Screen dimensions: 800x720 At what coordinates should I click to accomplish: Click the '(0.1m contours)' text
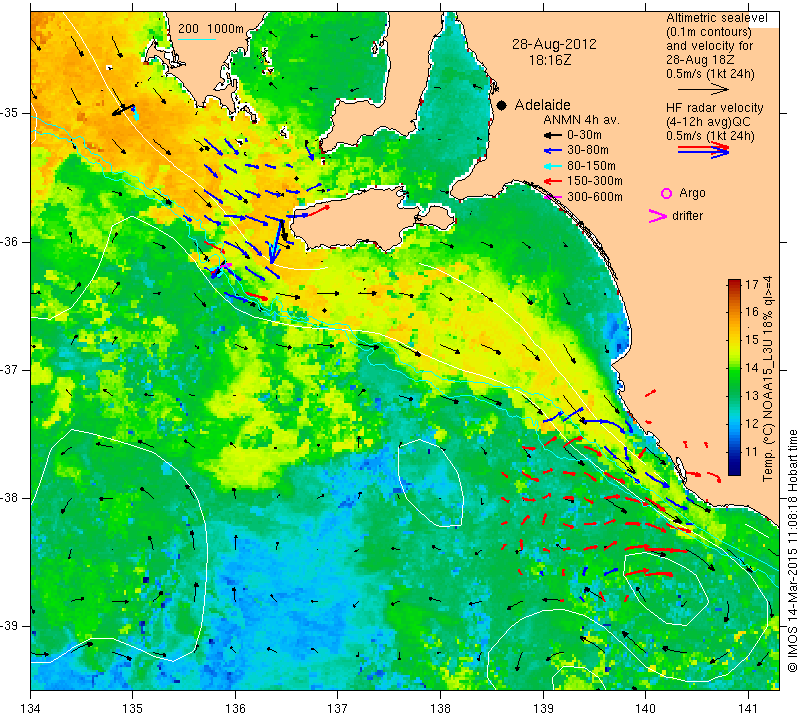[709, 32]
